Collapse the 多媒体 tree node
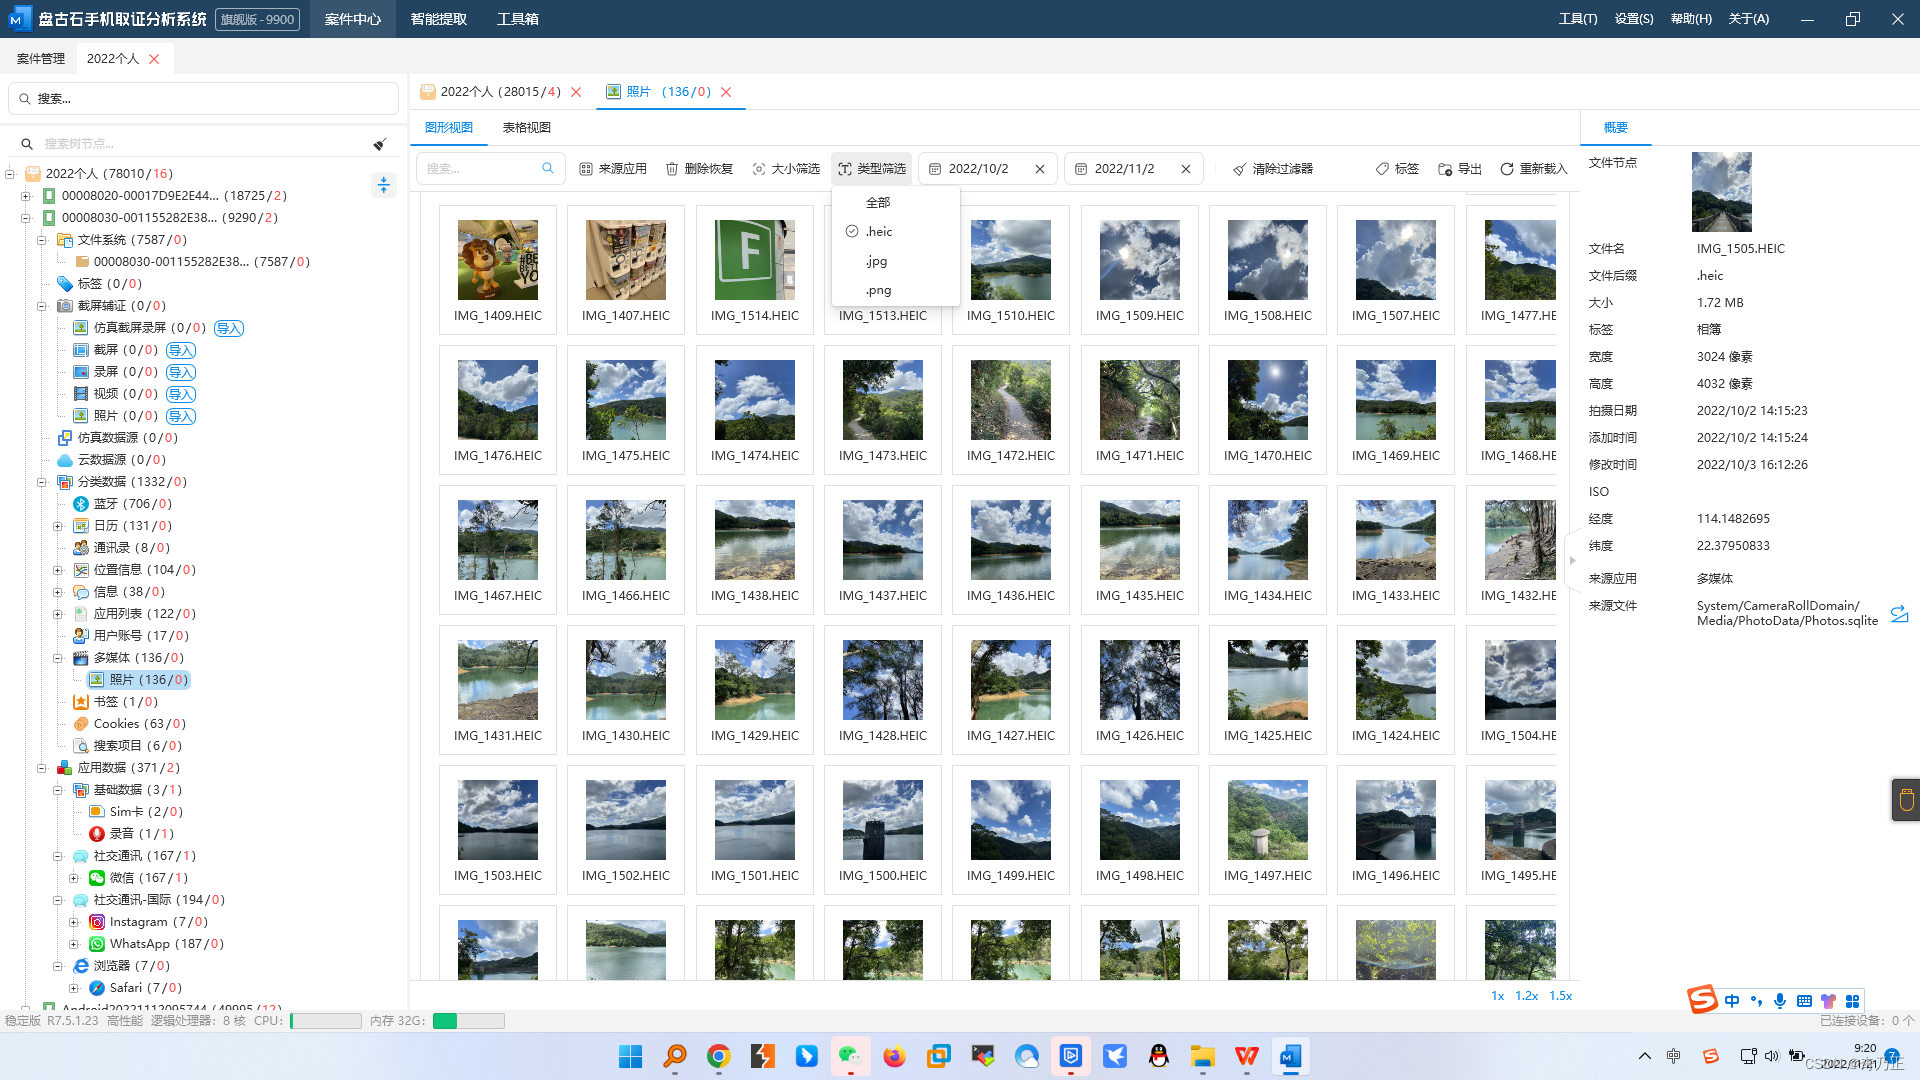 click(58, 658)
